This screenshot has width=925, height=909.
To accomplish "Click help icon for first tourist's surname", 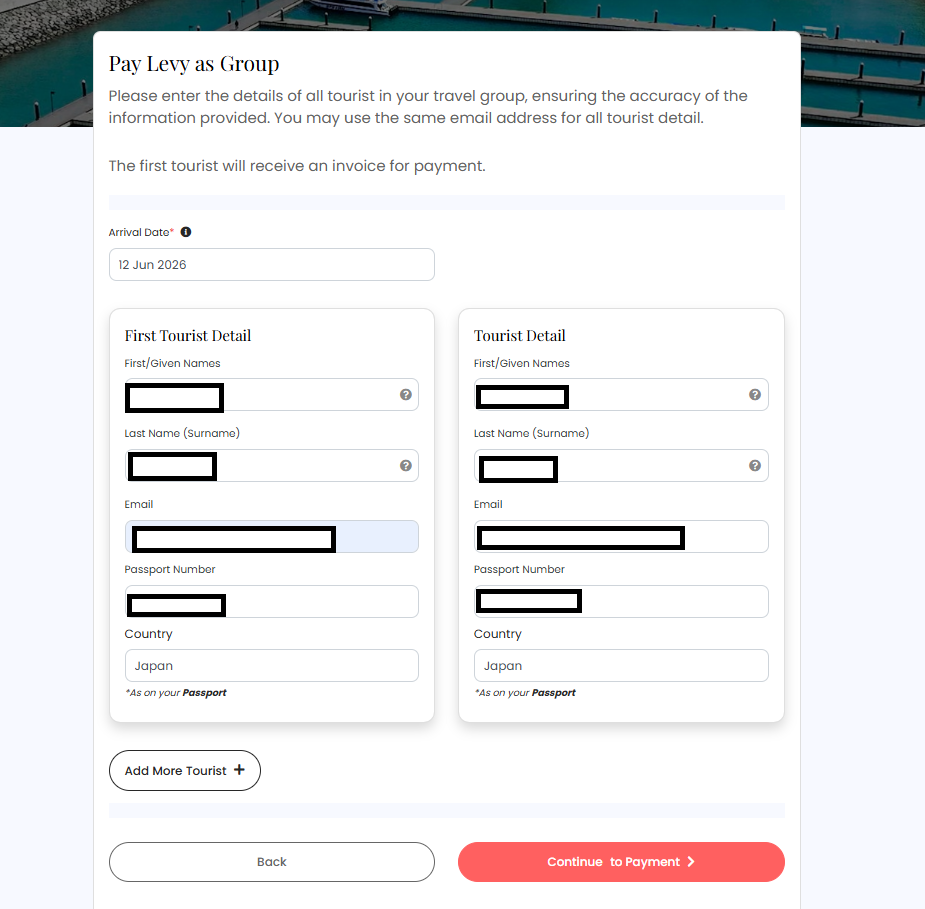I will point(406,465).
